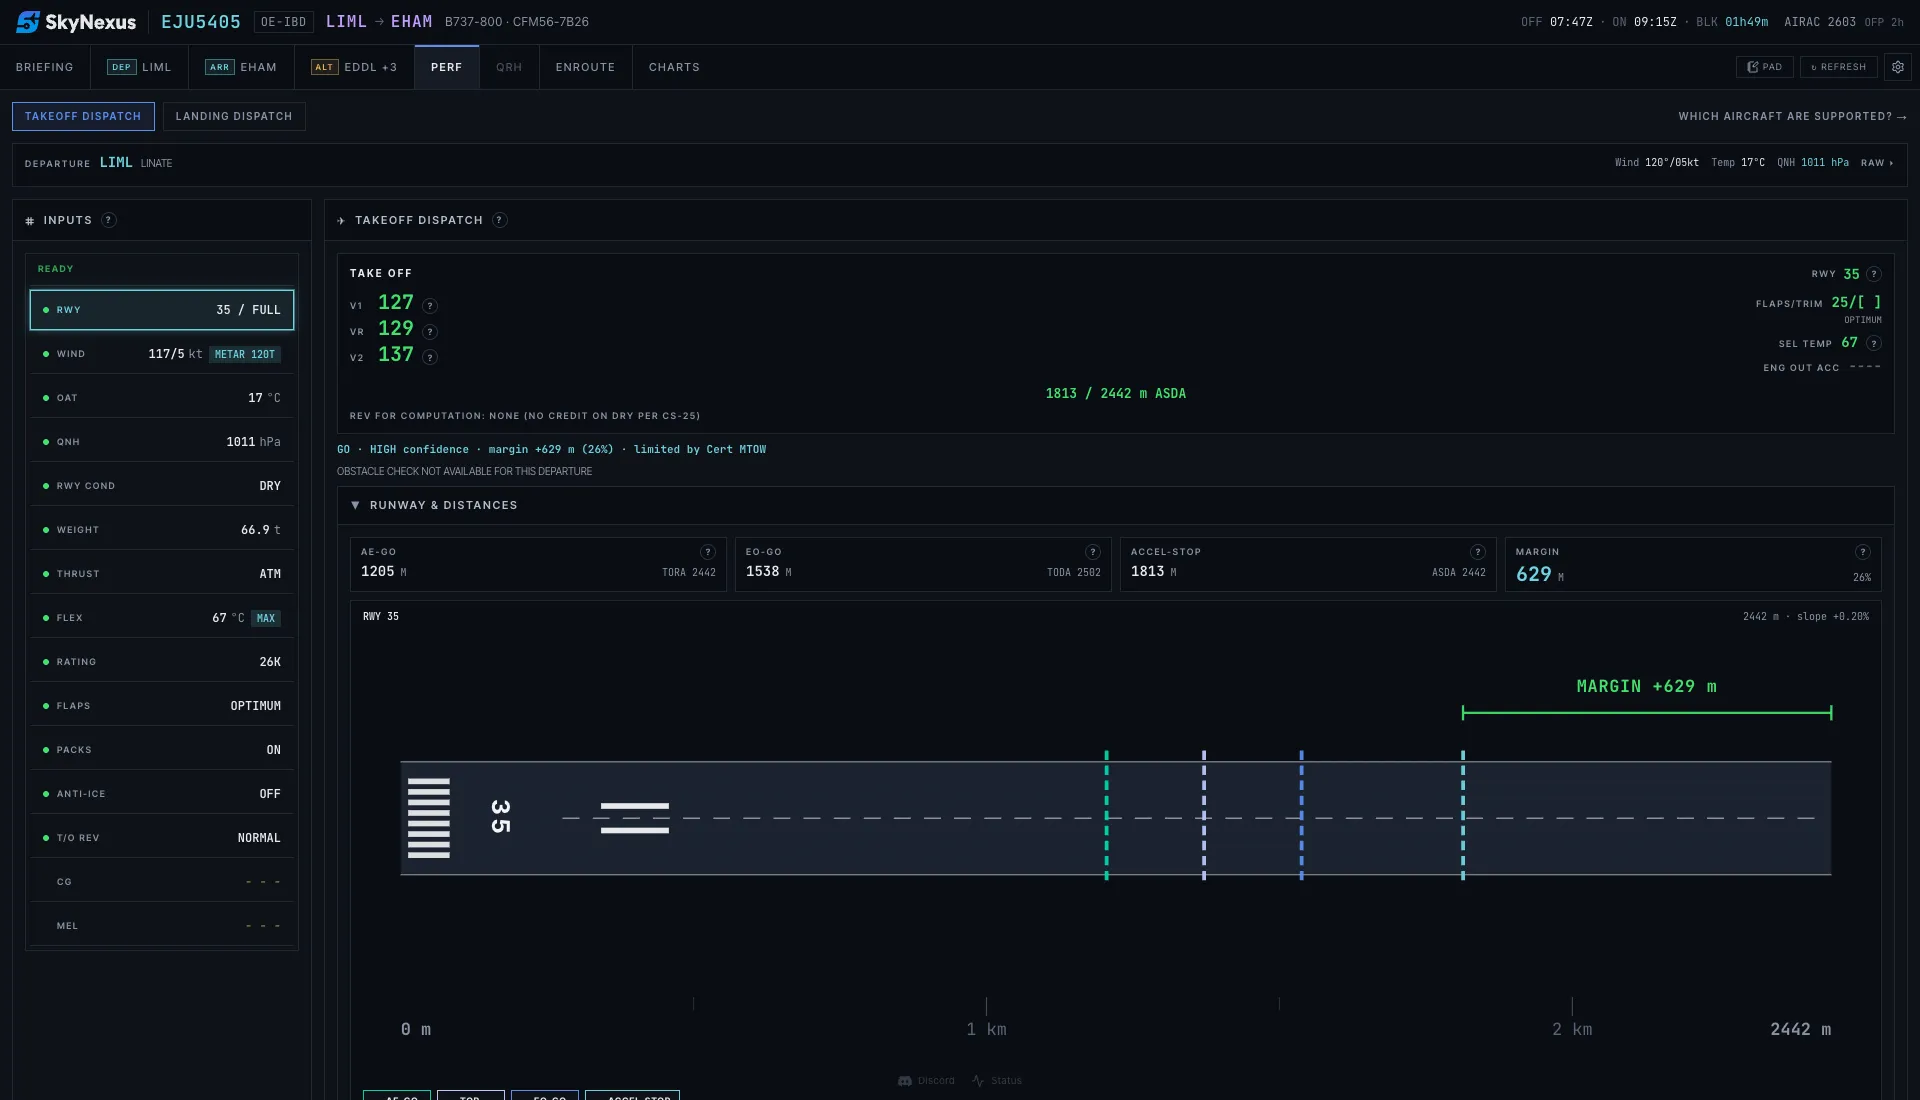Screen dimensions: 1920x1100
Task: Show help for the EO-GO card
Action: click(x=1093, y=552)
